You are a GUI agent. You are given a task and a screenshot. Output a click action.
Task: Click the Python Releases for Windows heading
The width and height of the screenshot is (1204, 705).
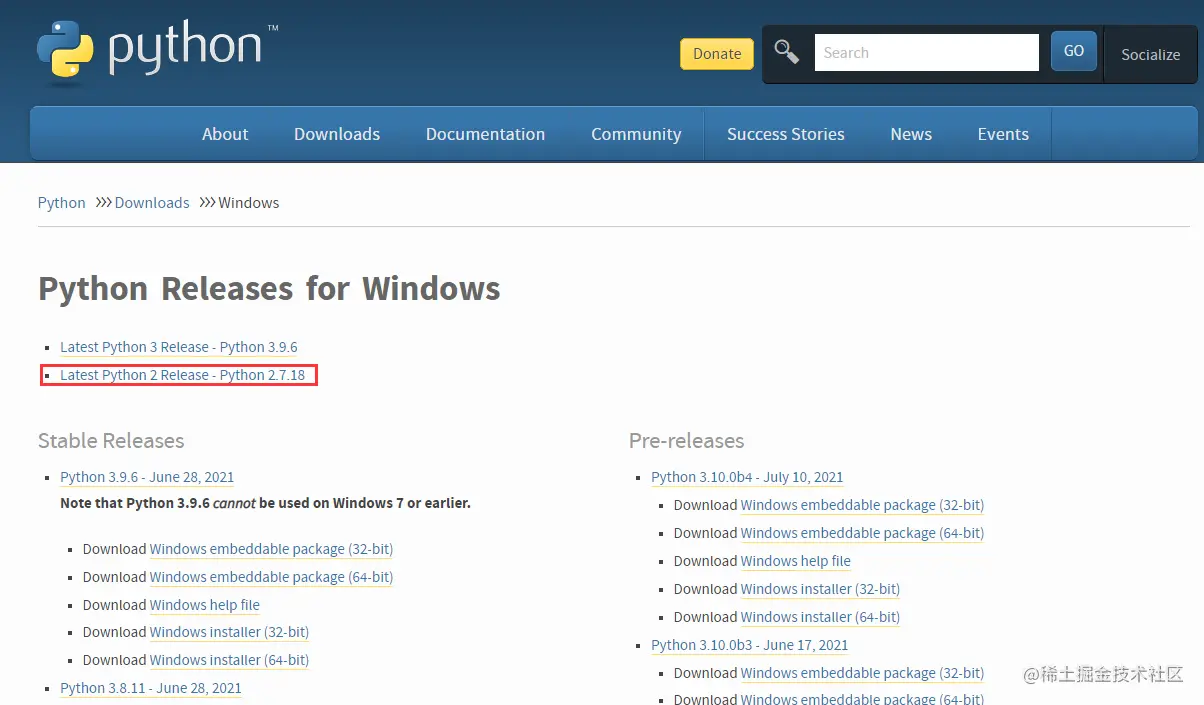pos(269,289)
